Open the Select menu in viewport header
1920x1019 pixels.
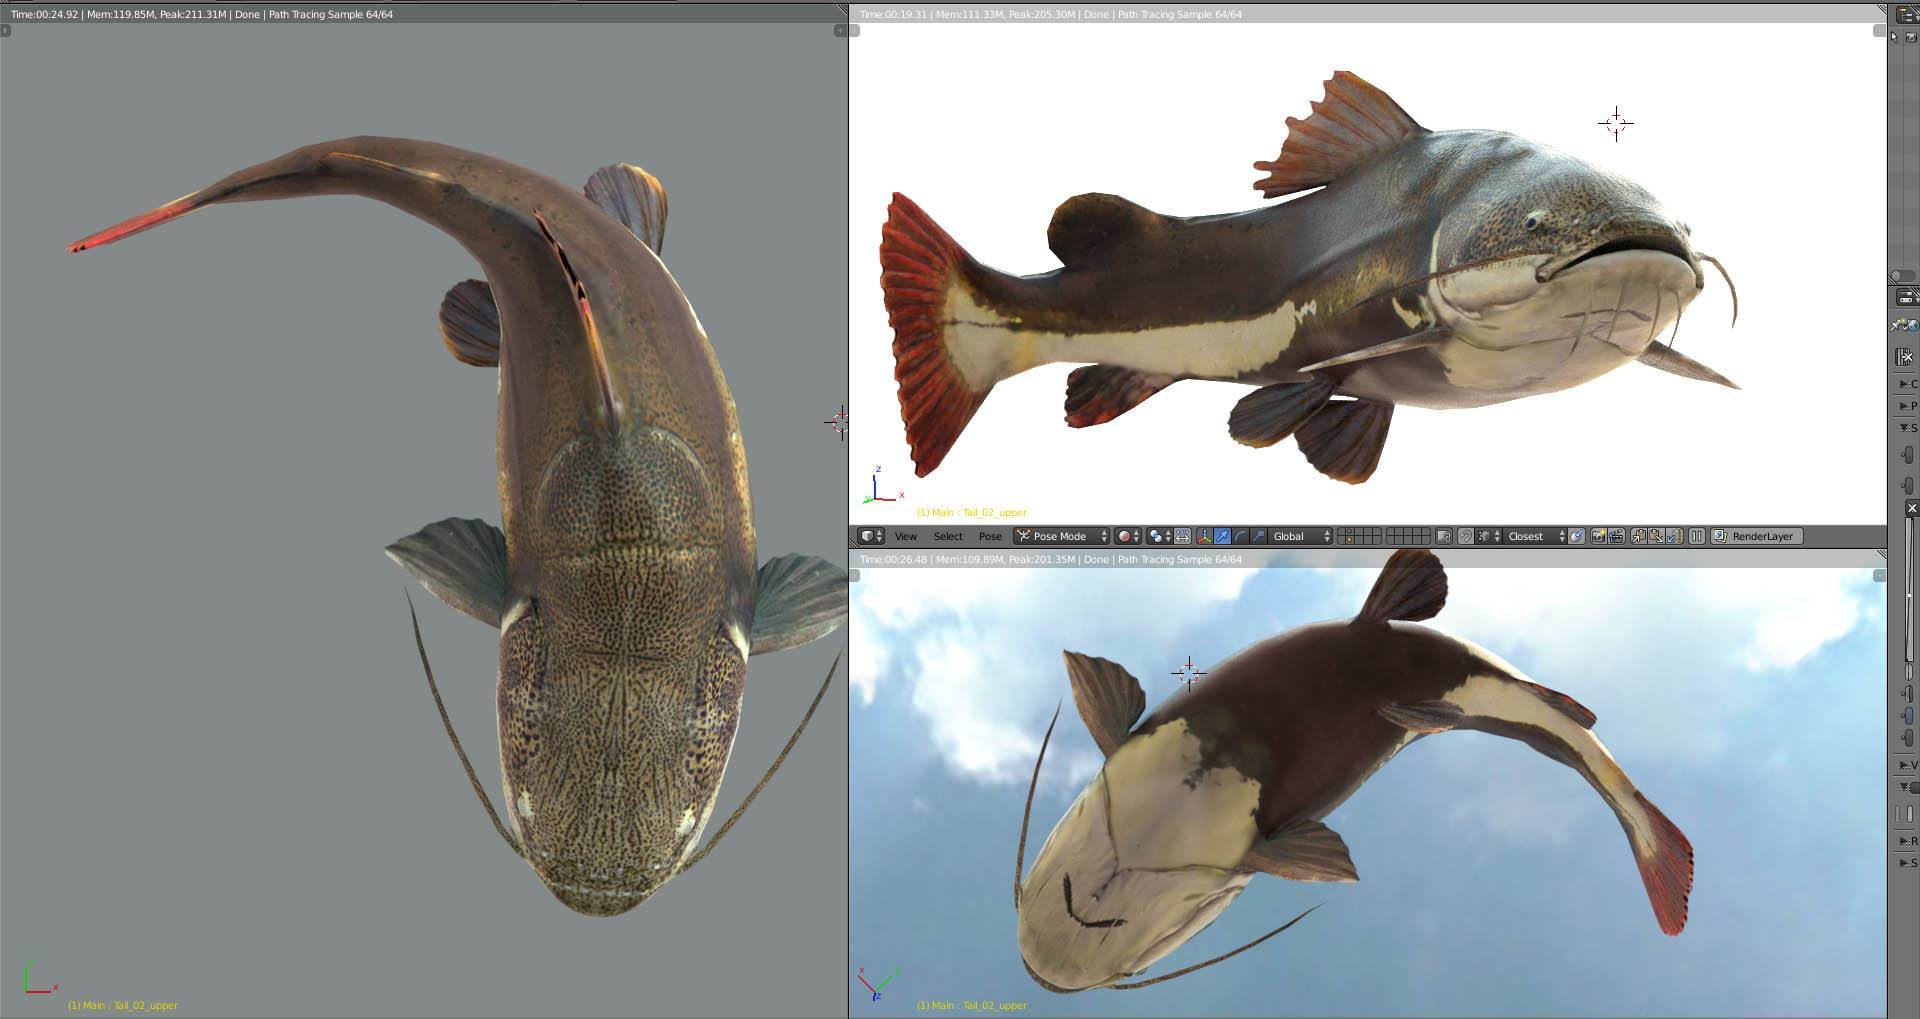click(x=948, y=536)
